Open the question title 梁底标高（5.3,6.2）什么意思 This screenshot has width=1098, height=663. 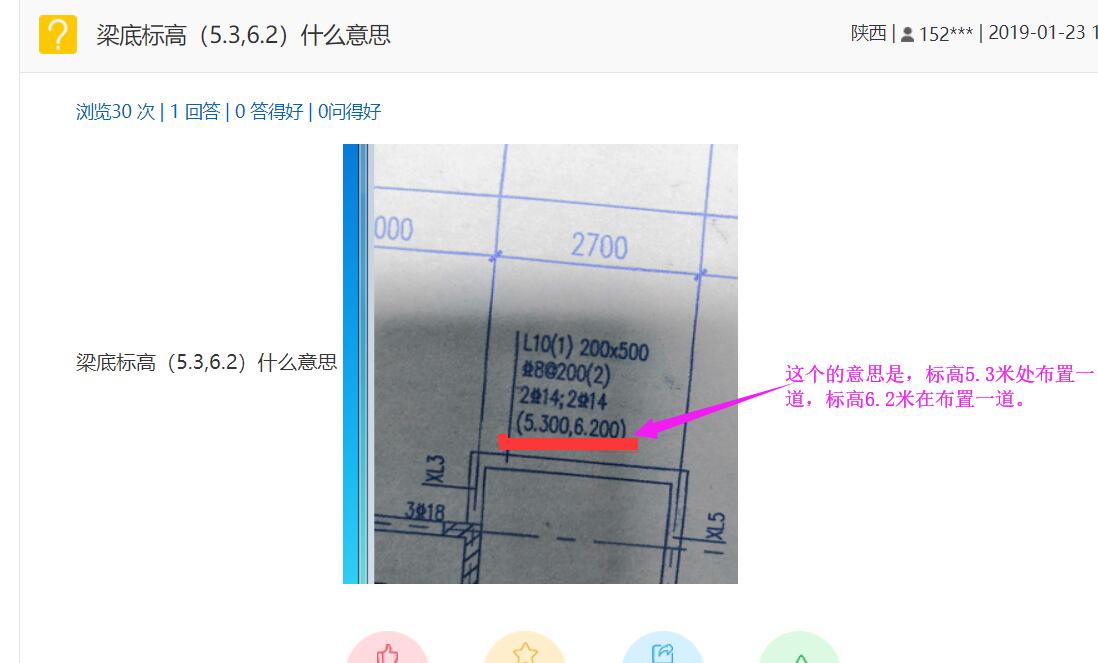pos(243,35)
